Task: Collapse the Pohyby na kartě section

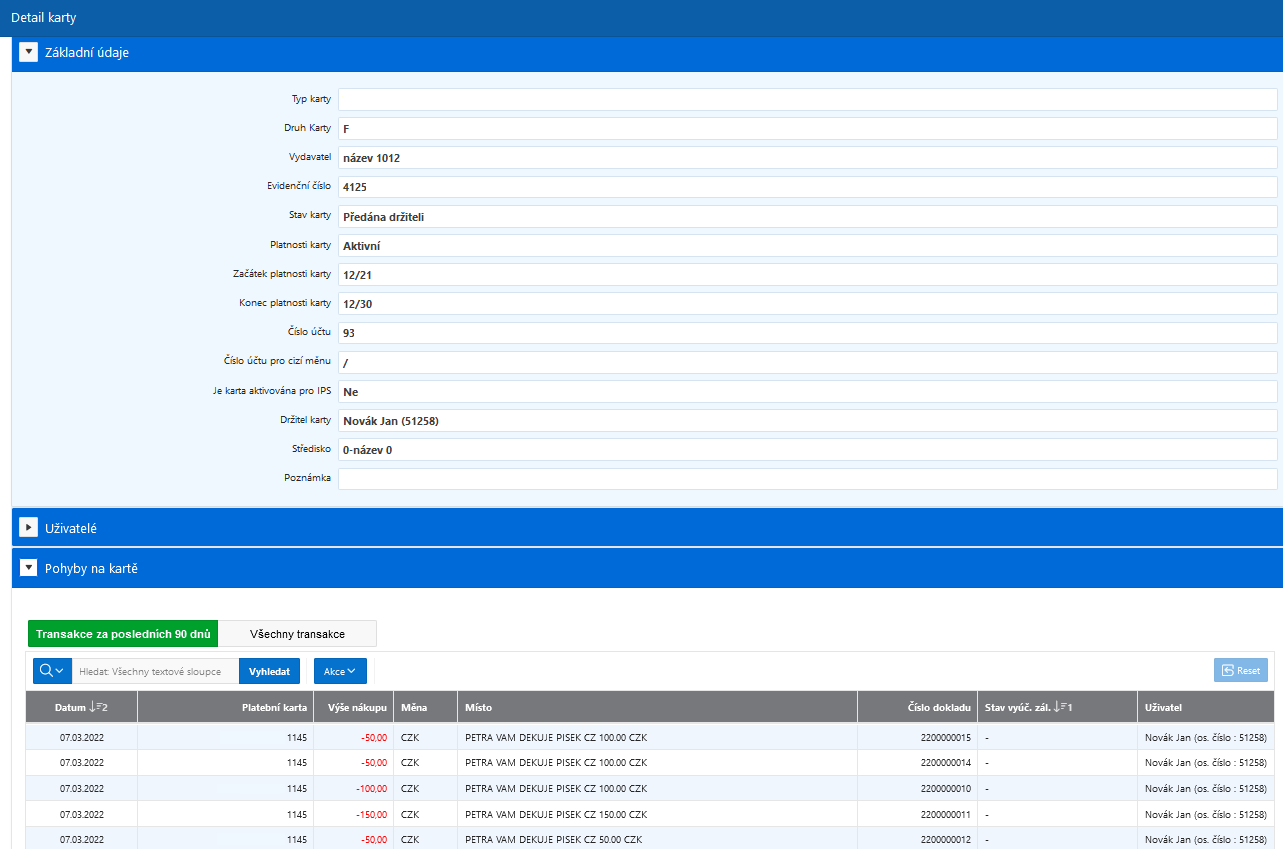Action: click(x=28, y=568)
